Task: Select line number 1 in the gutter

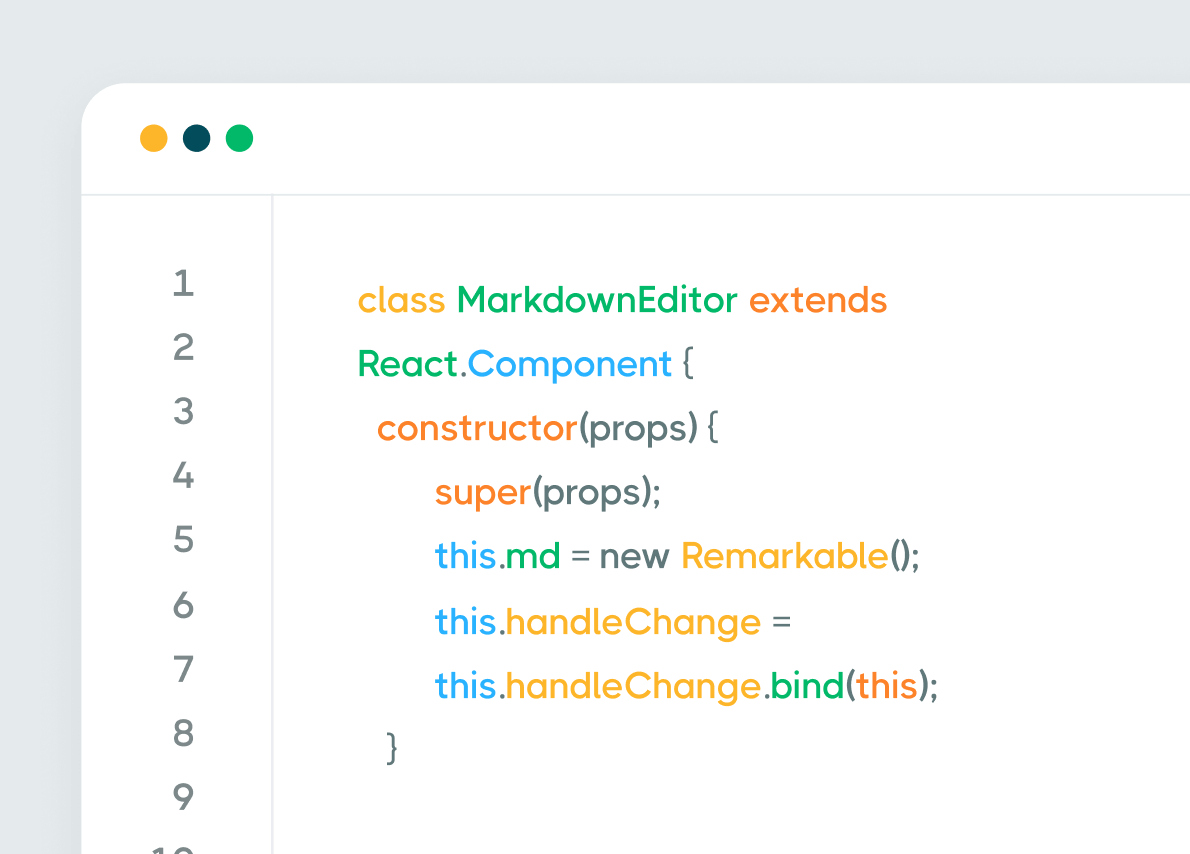Action: pyautogui.click(x=183, y=284)
